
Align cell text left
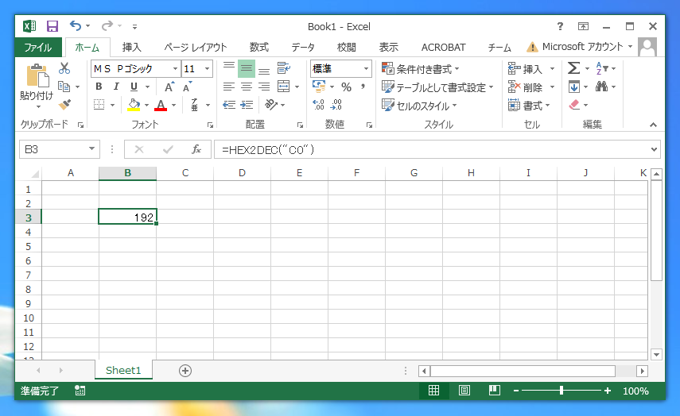[x=229, y=87]
